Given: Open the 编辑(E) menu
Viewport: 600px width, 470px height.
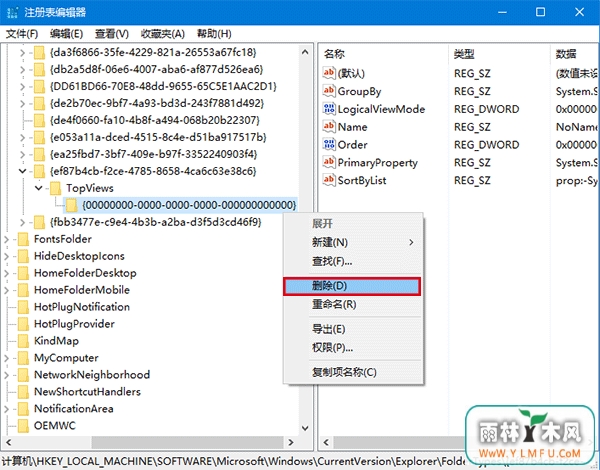Looking at the screenshot, I should click(66, 34).
